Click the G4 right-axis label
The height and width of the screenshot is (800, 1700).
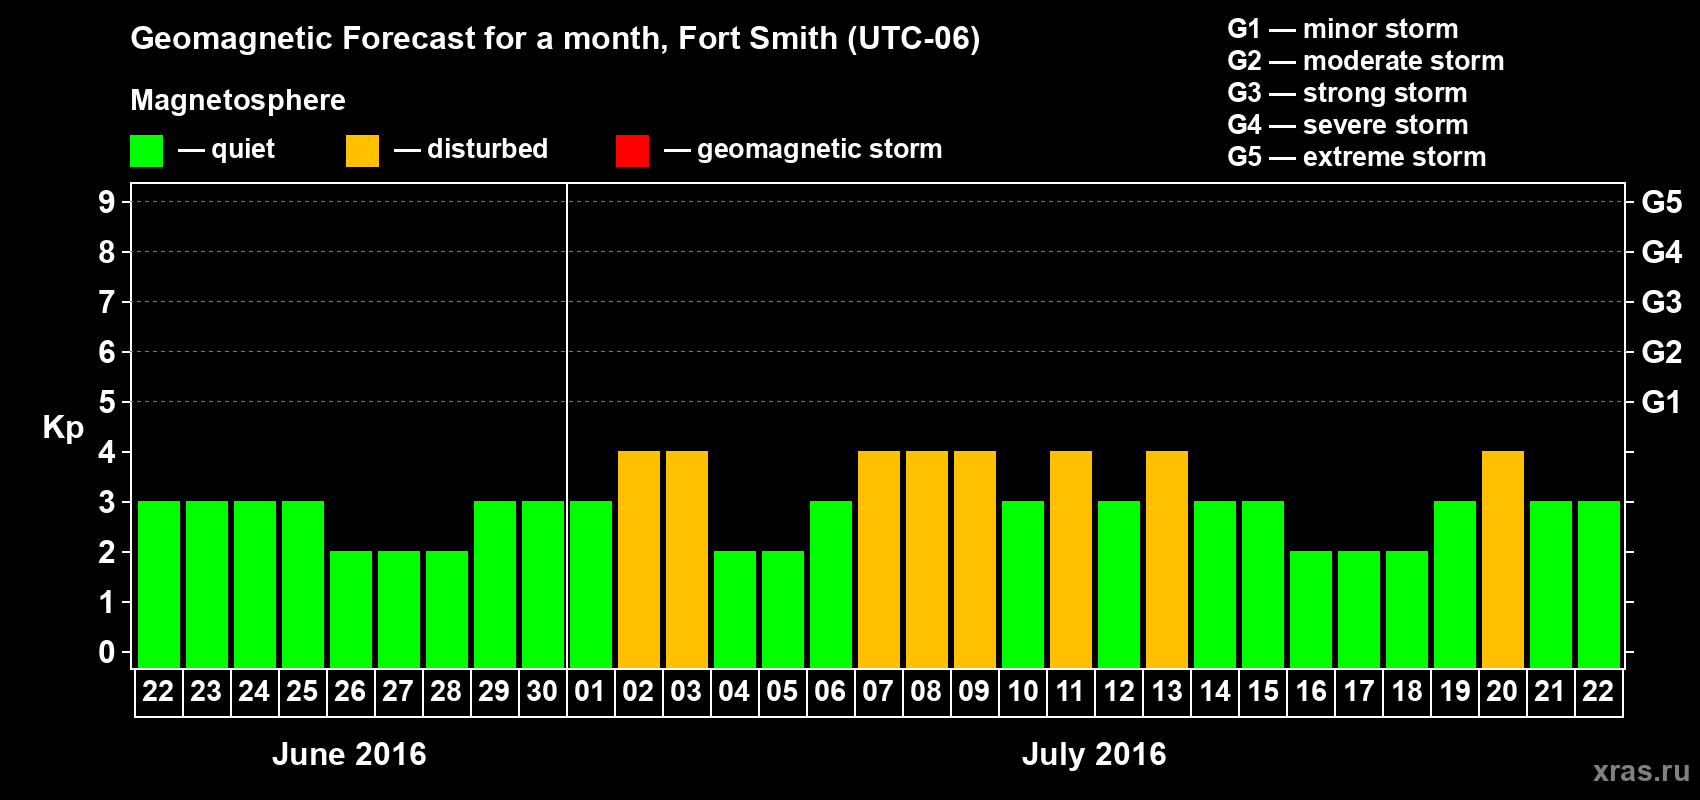1662,252
